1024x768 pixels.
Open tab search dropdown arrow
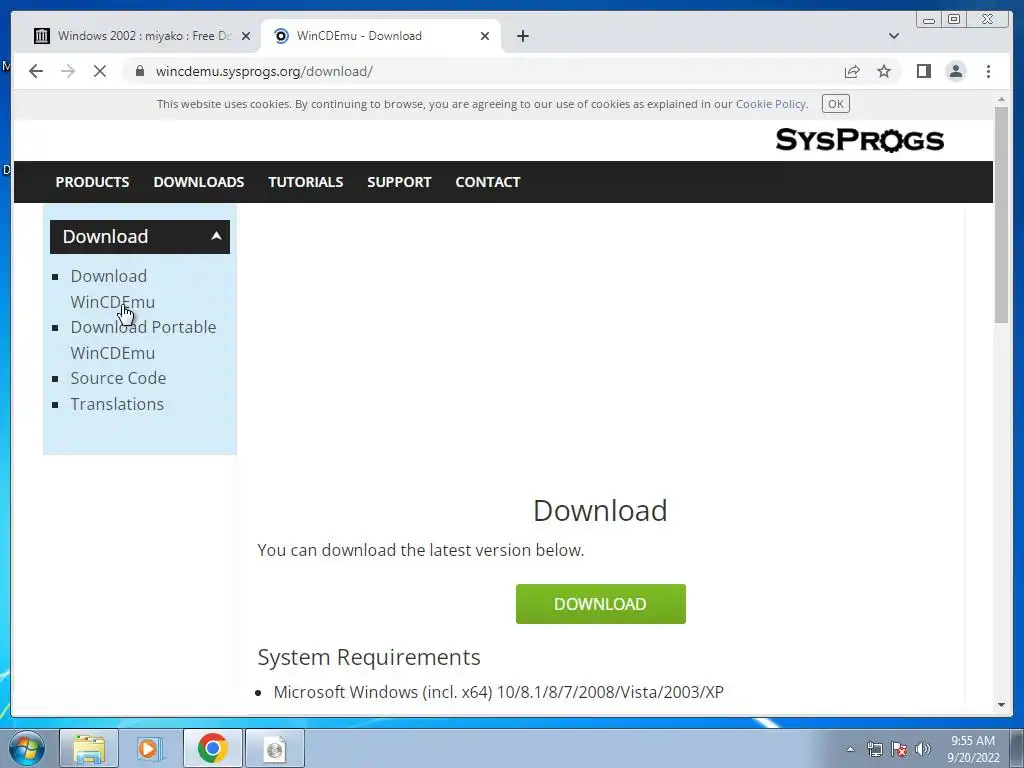(x=894, y=36)
